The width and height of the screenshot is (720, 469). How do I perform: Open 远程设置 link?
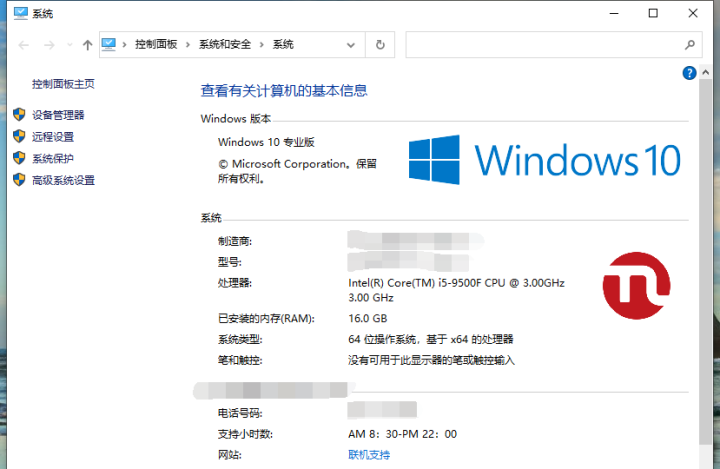point(53,137)
